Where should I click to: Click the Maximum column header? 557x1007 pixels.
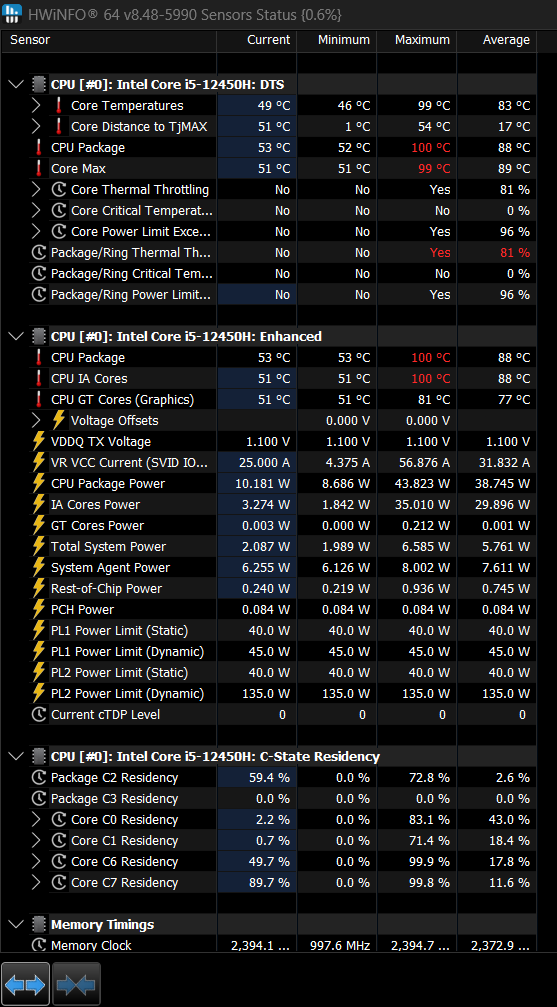coord(417,40)
